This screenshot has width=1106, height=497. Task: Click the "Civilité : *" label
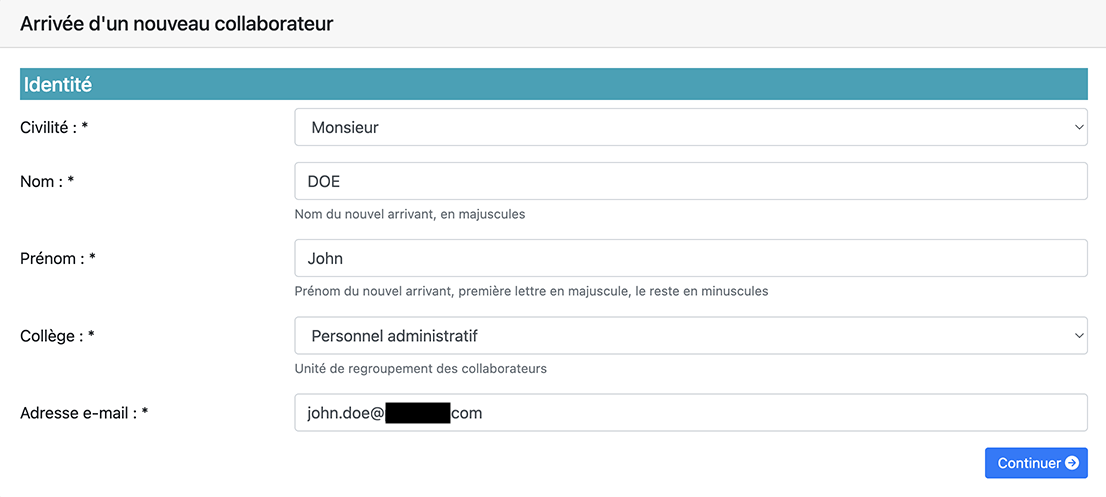[x=54, y=128]
